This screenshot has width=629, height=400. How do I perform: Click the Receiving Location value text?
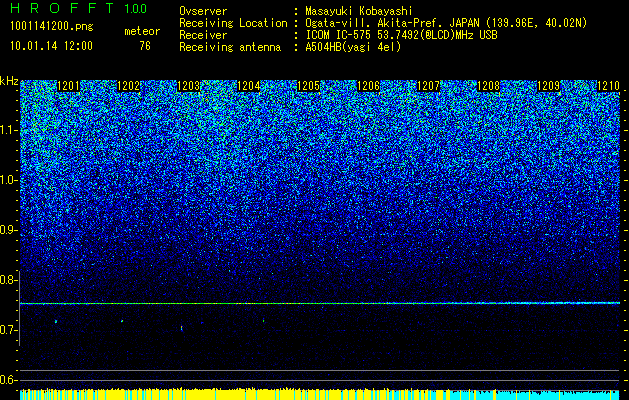pyautogui.click(x=446, y=23)
